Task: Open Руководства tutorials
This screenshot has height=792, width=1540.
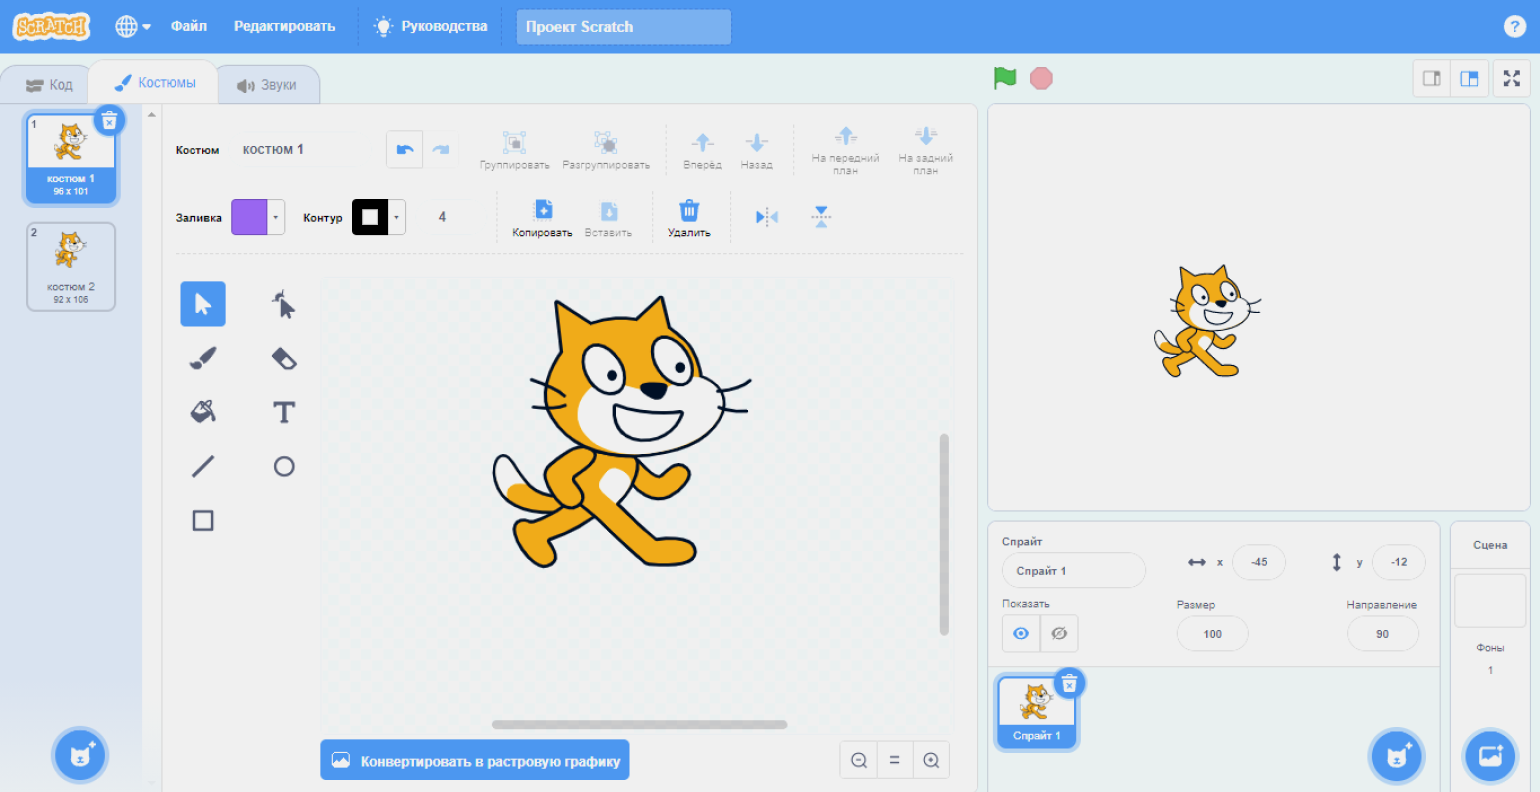Action: [431, 27]
